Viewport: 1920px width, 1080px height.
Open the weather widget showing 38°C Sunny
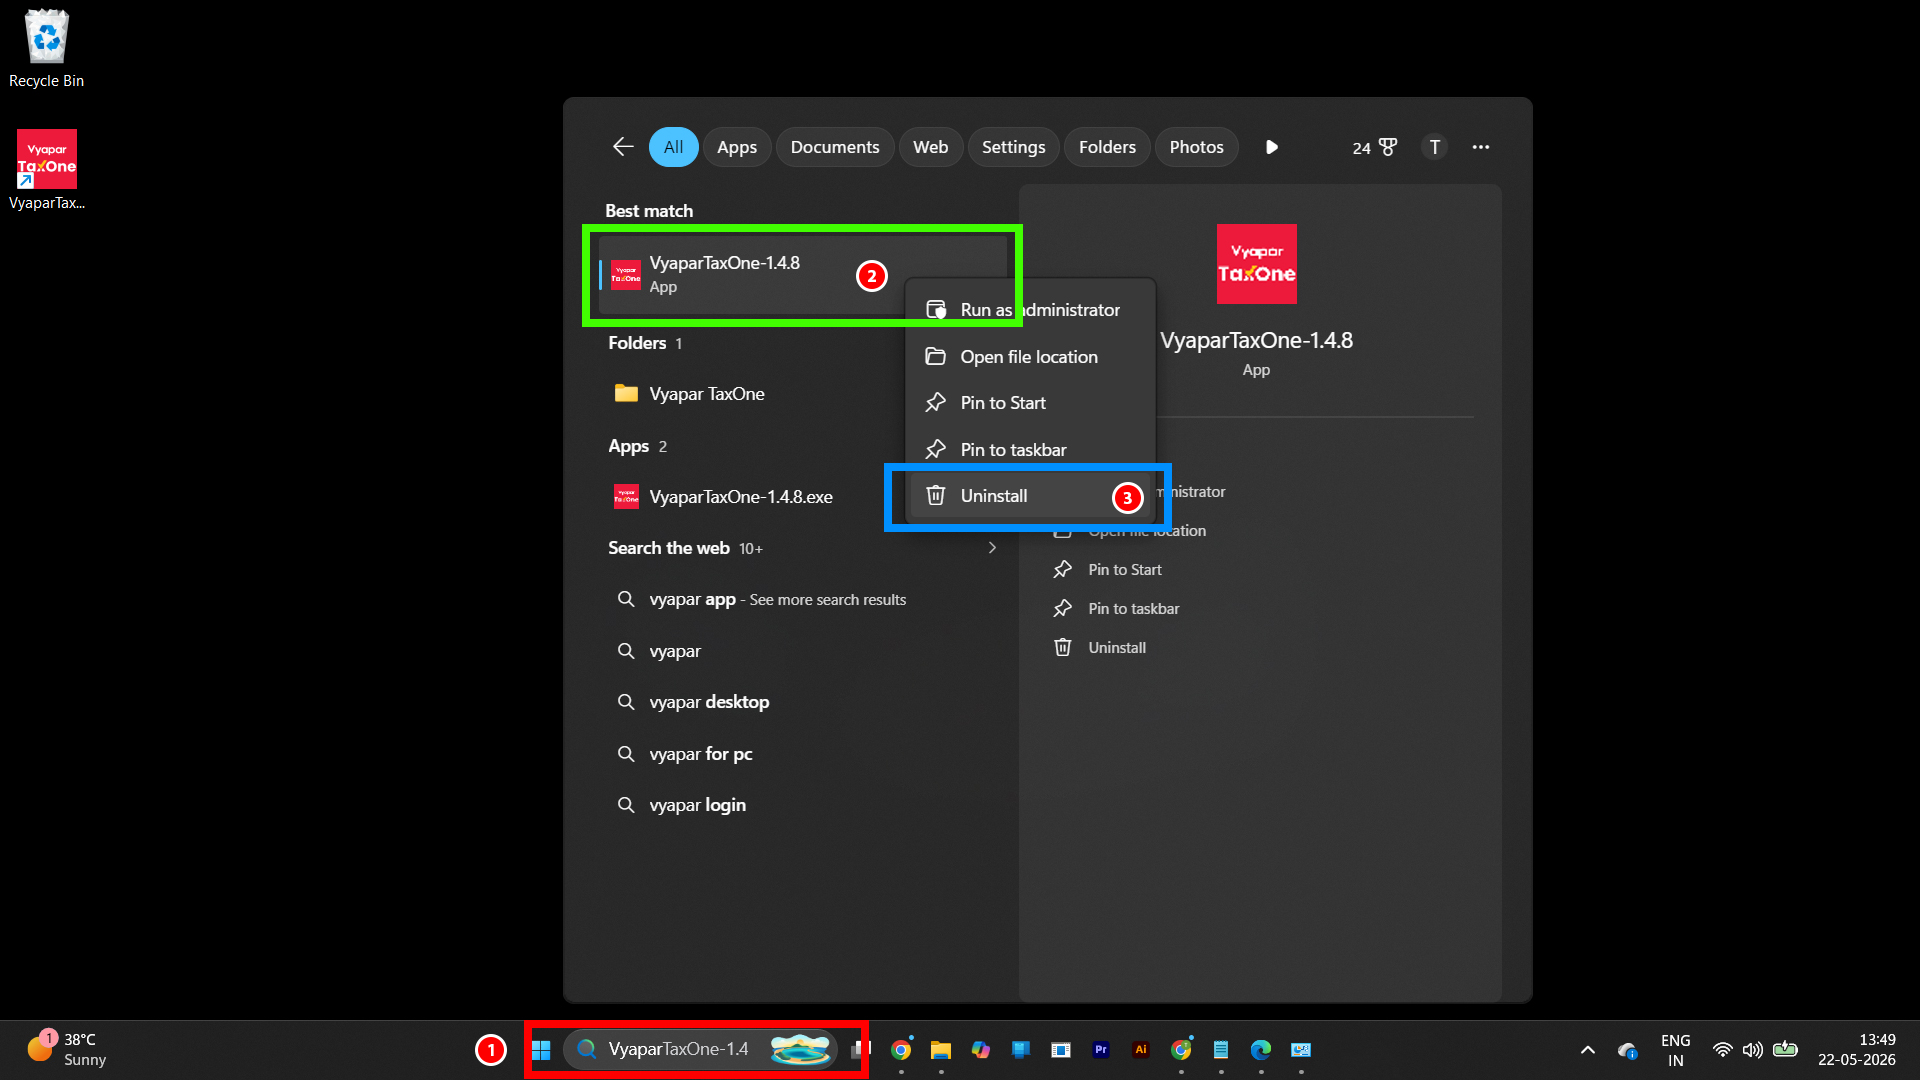point(67,1050)
